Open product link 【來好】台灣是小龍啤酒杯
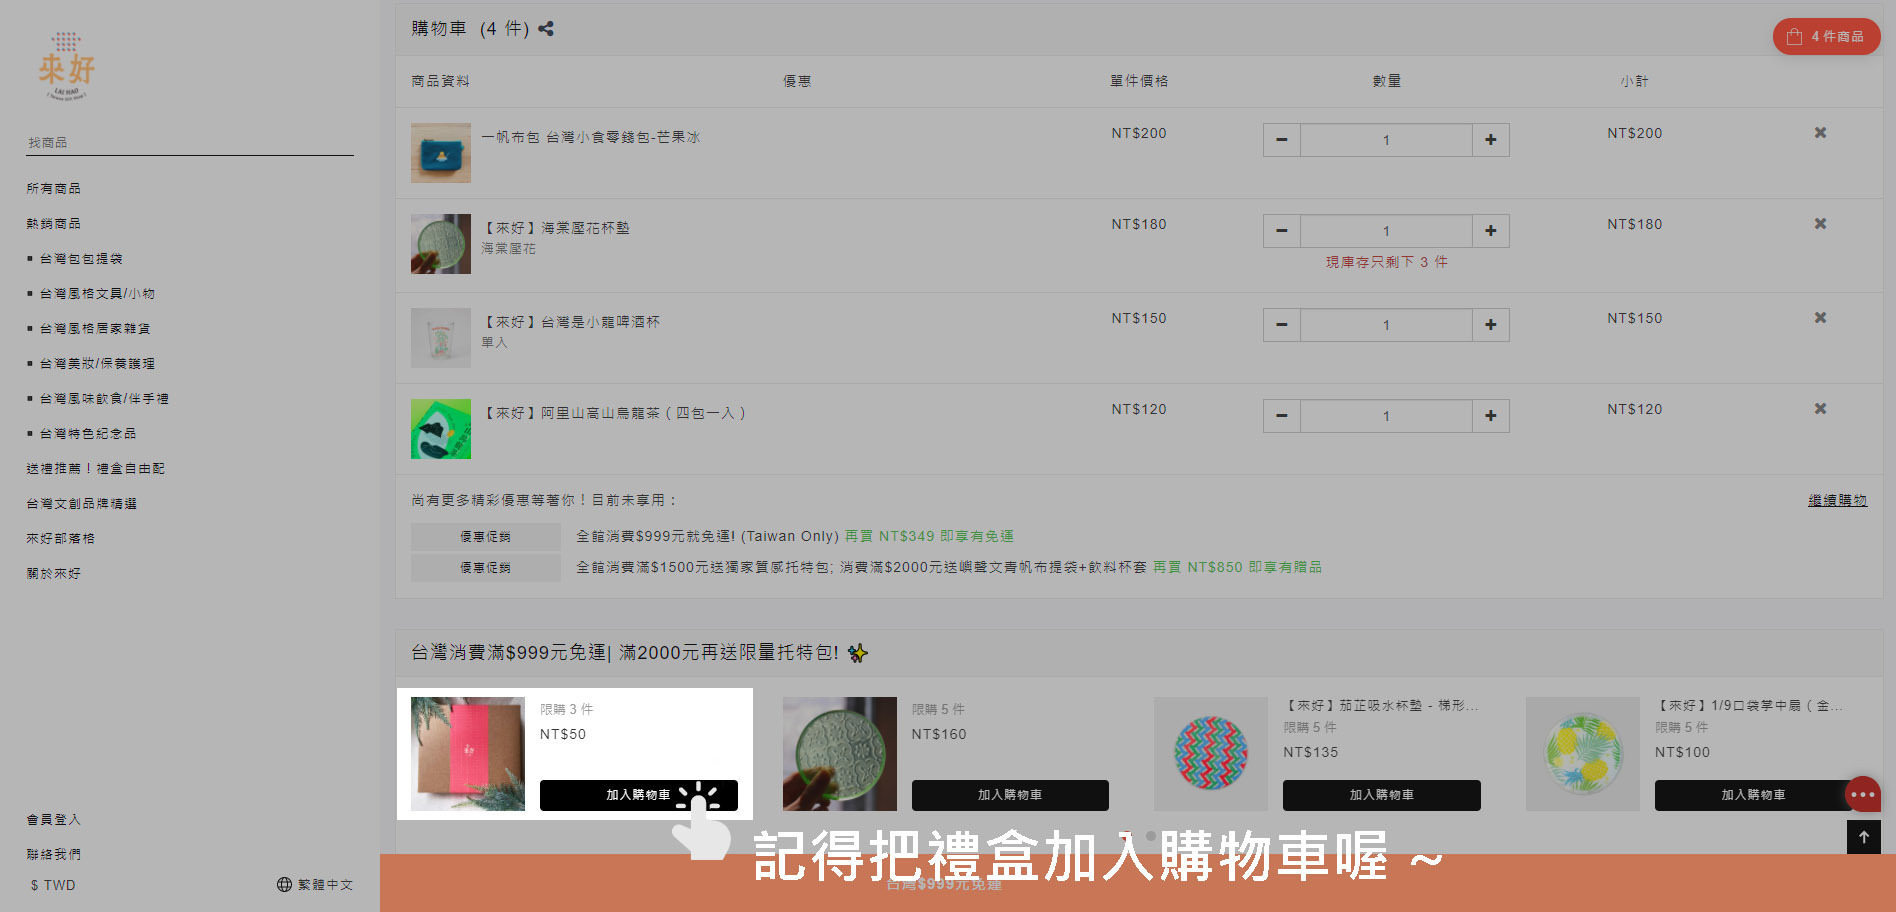 (571, 322)
